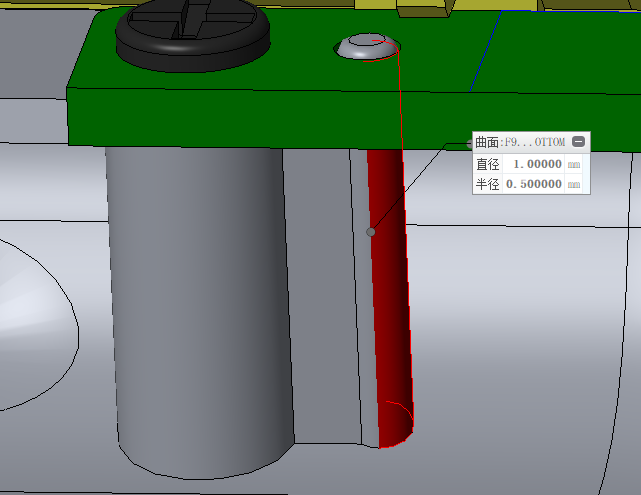This screenshot has width=641, height=495.
Task: Select the 半径 value 0.500000 field
Action: click(x=533, y=184)
